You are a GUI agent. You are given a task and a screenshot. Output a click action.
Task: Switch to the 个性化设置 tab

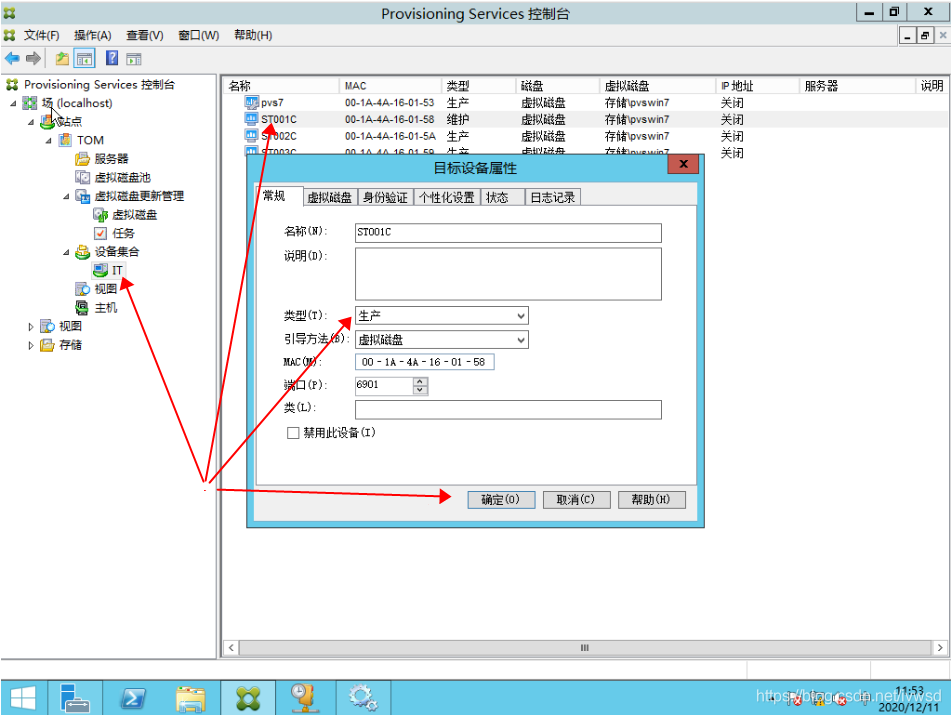[x=446, y=198]
